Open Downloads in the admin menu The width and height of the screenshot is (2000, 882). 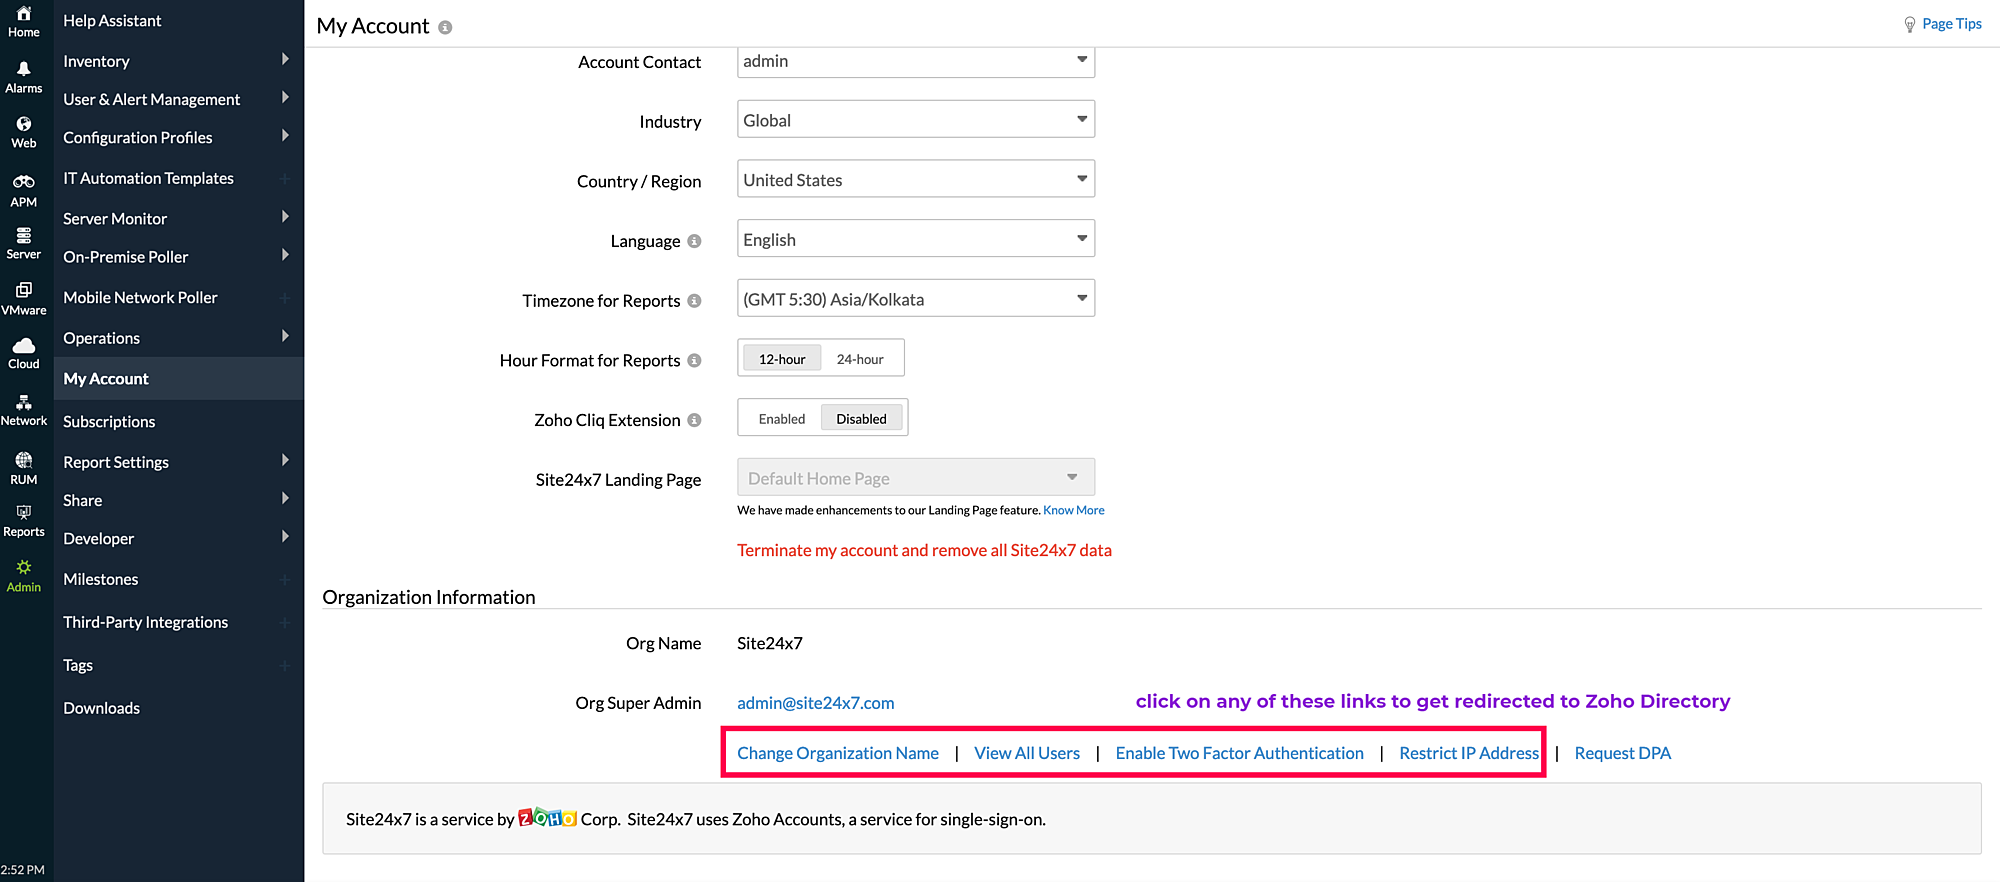click(101, 708)
